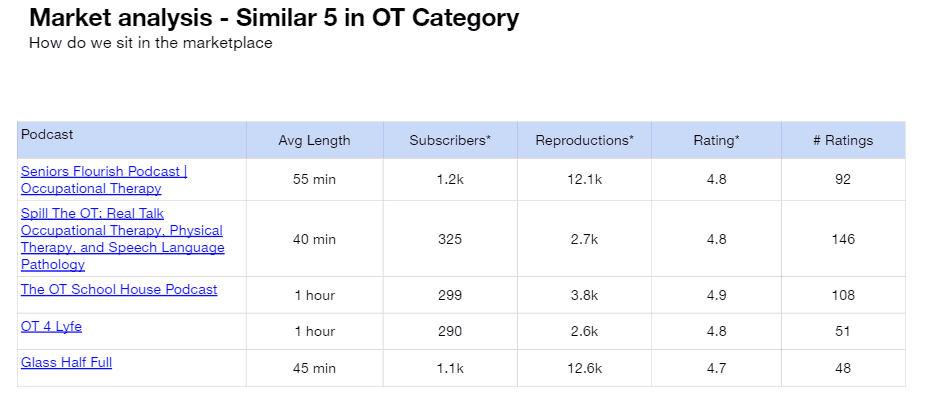Select the 4.9 rating cell
925x418 pixels.
pos(717,295)
